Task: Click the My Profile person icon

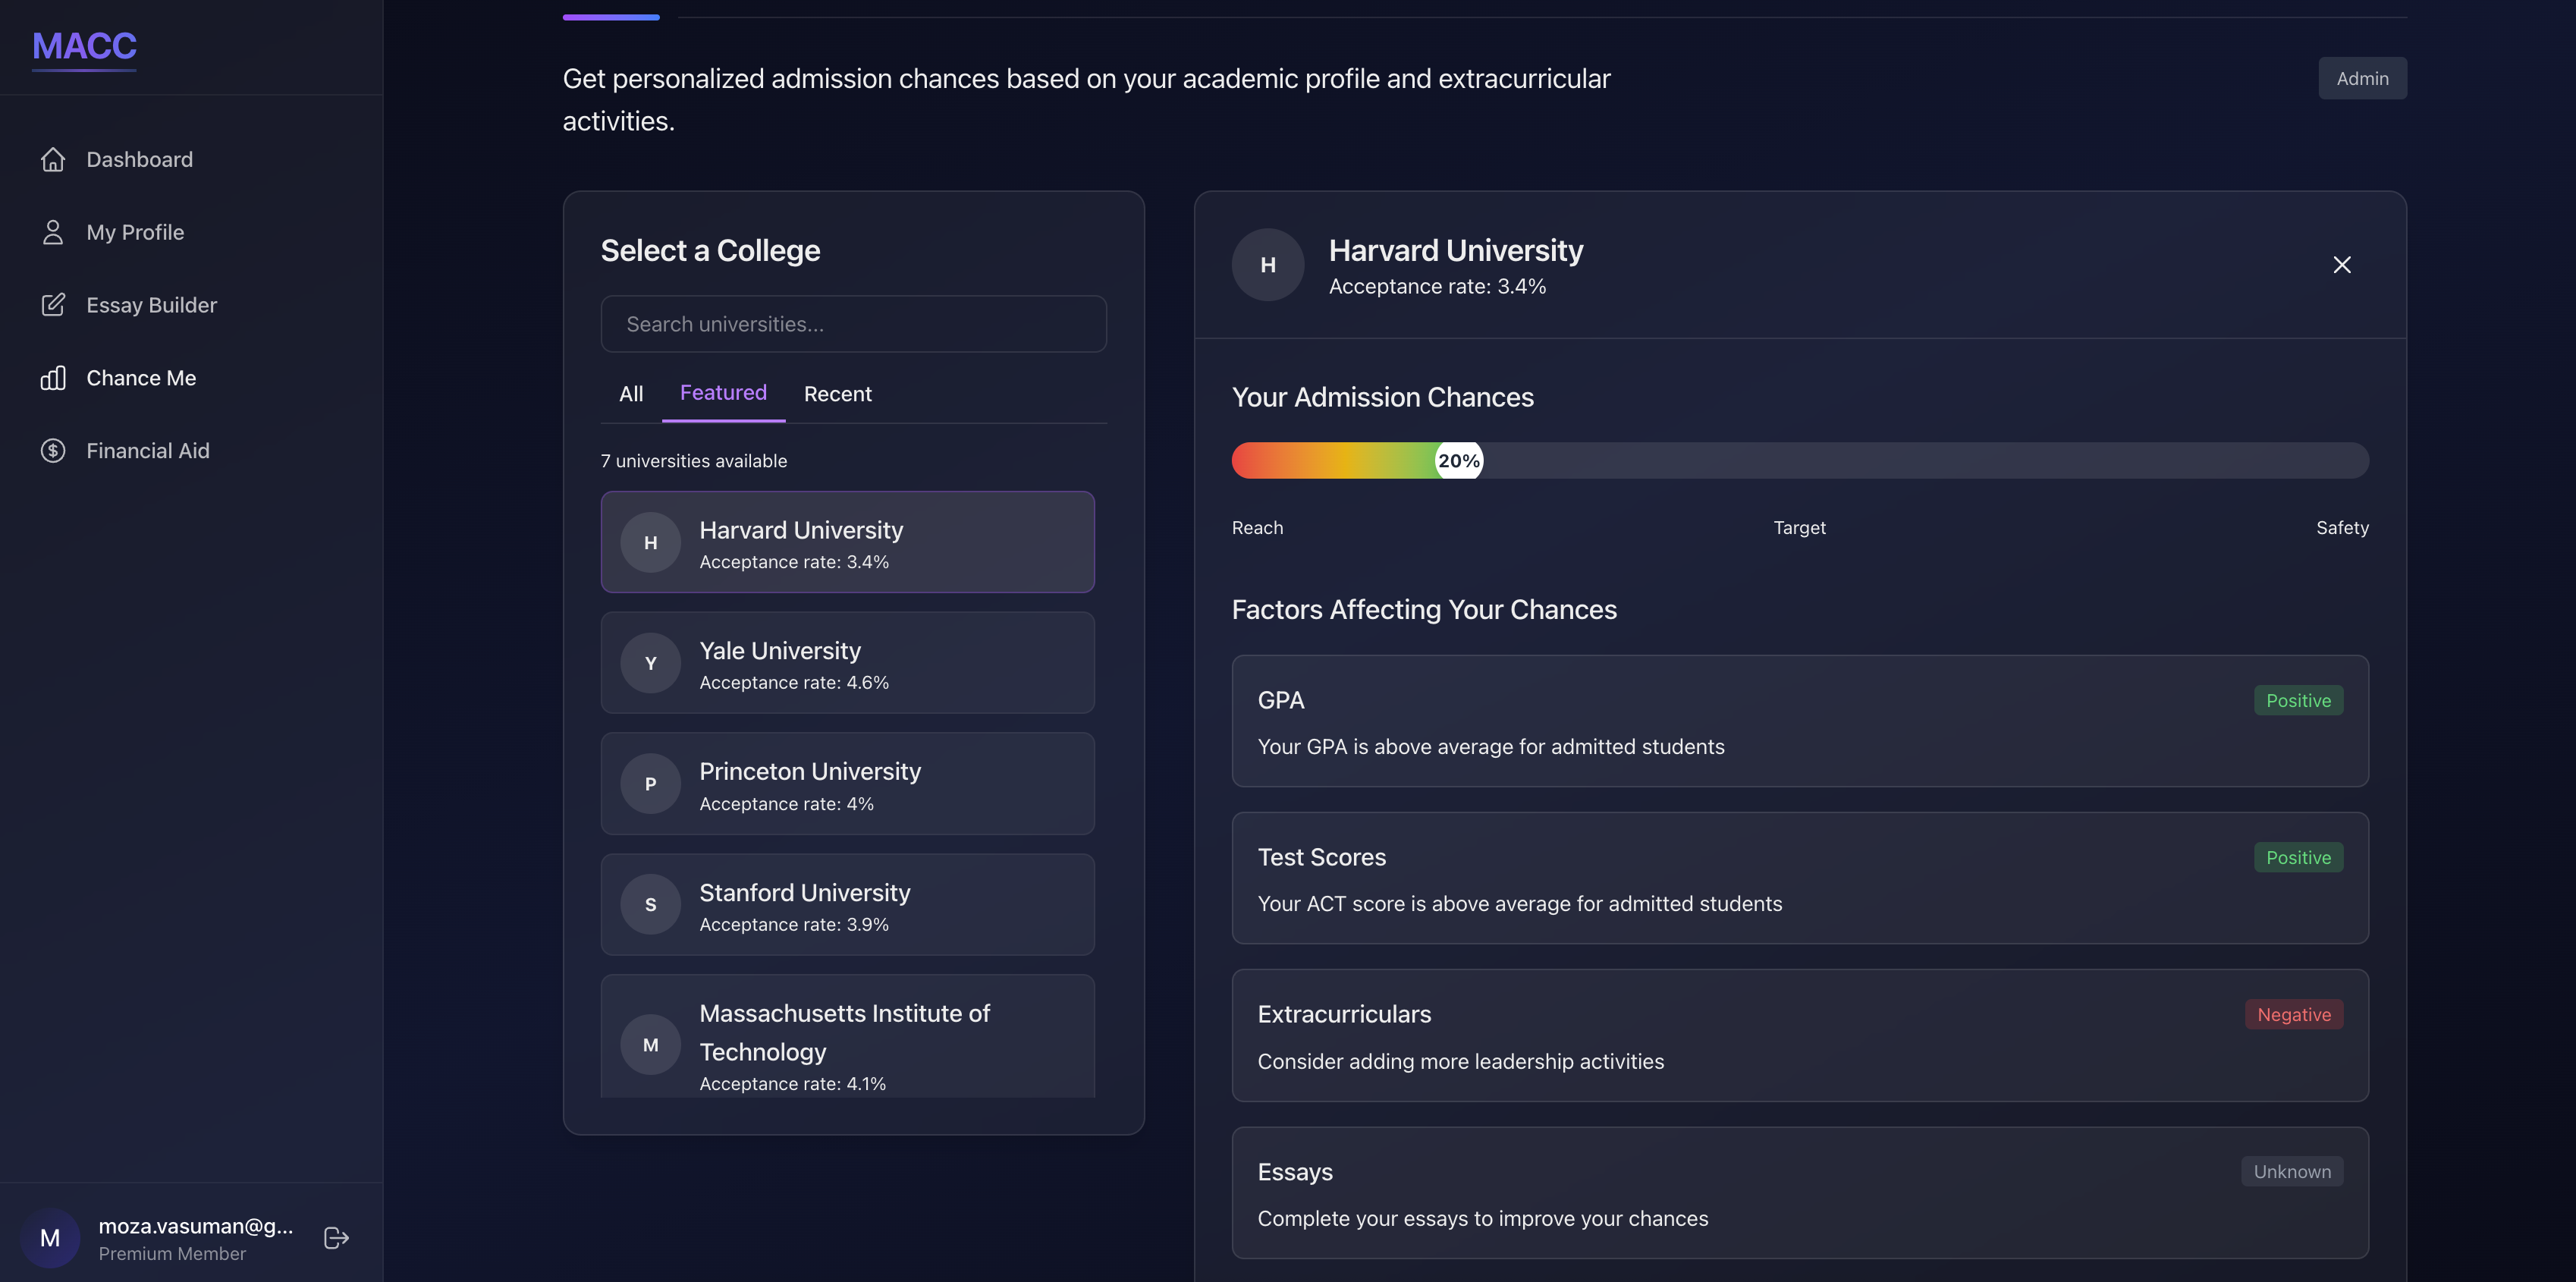Action: point(53,232)
